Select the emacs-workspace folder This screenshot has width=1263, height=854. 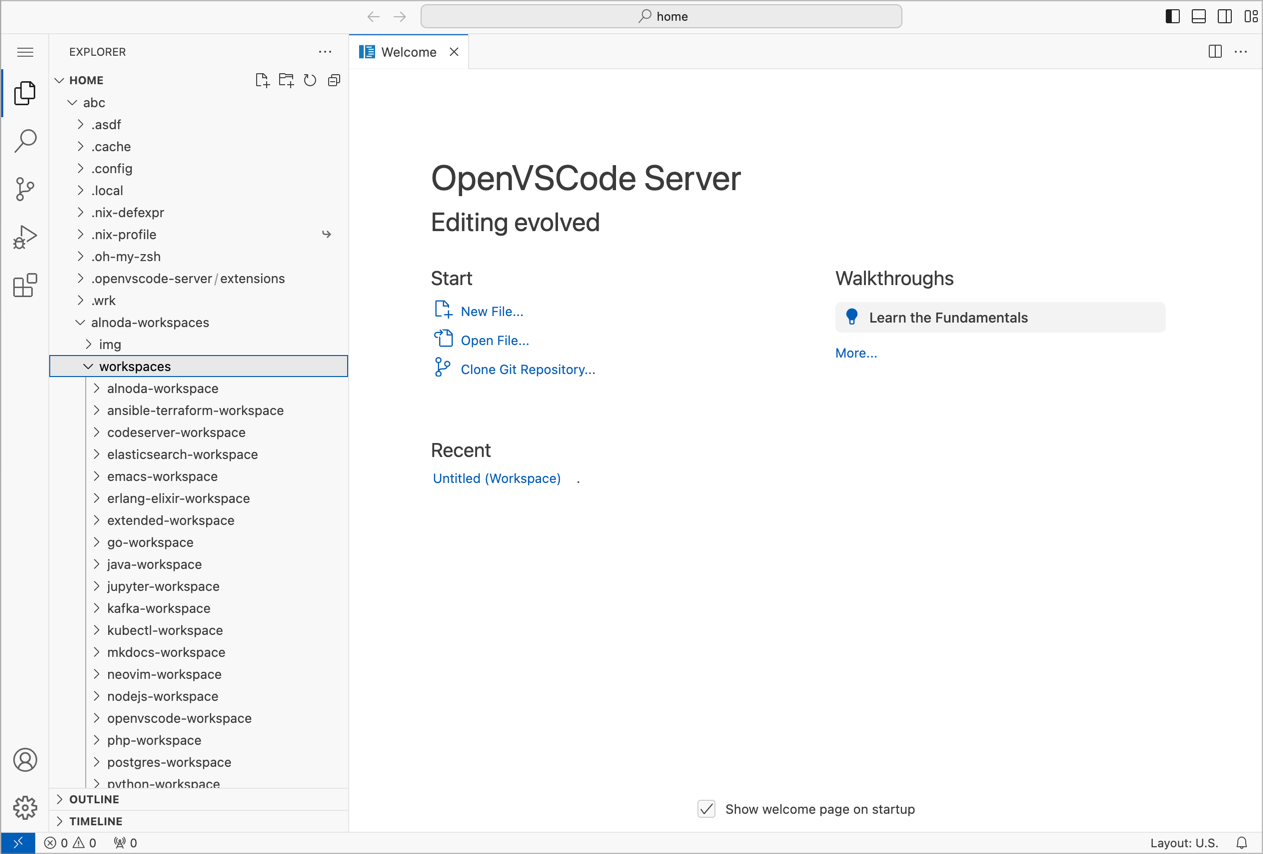click(x=199, y=477)
